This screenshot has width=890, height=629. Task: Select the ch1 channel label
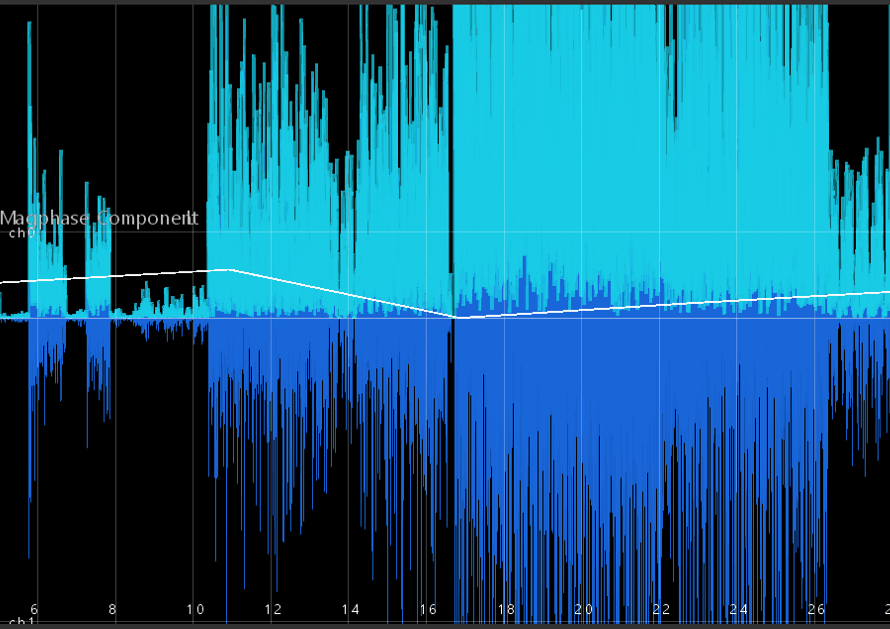pyautogui.click(x=22, y=622)
